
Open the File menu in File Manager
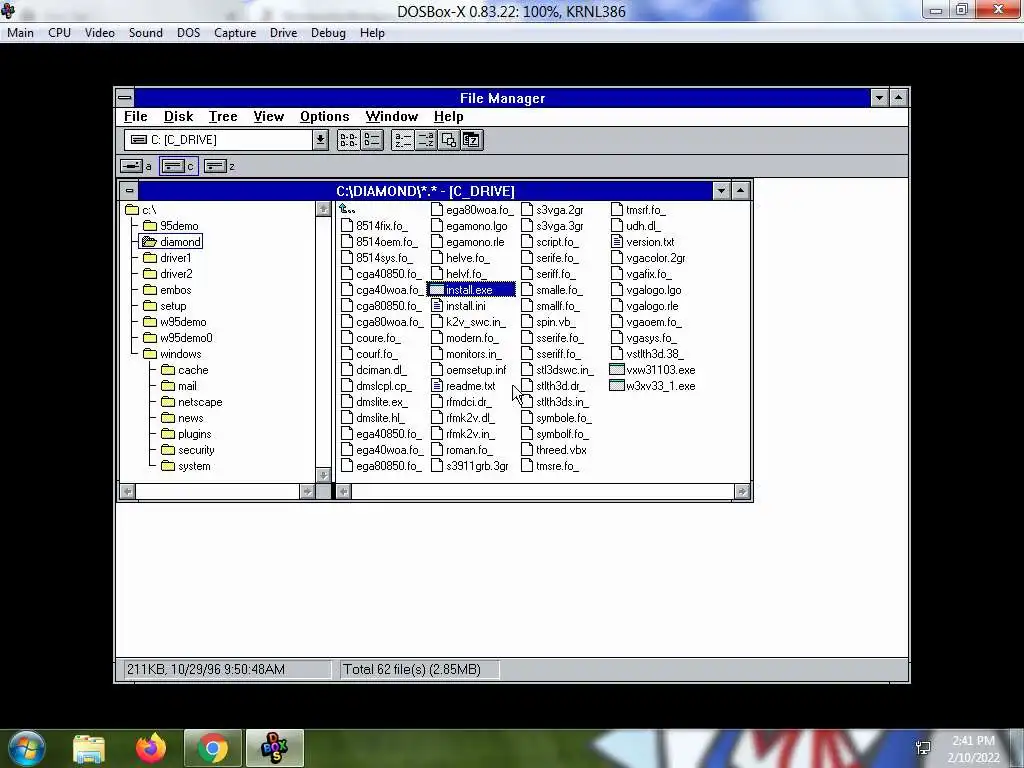click(135, 116)
